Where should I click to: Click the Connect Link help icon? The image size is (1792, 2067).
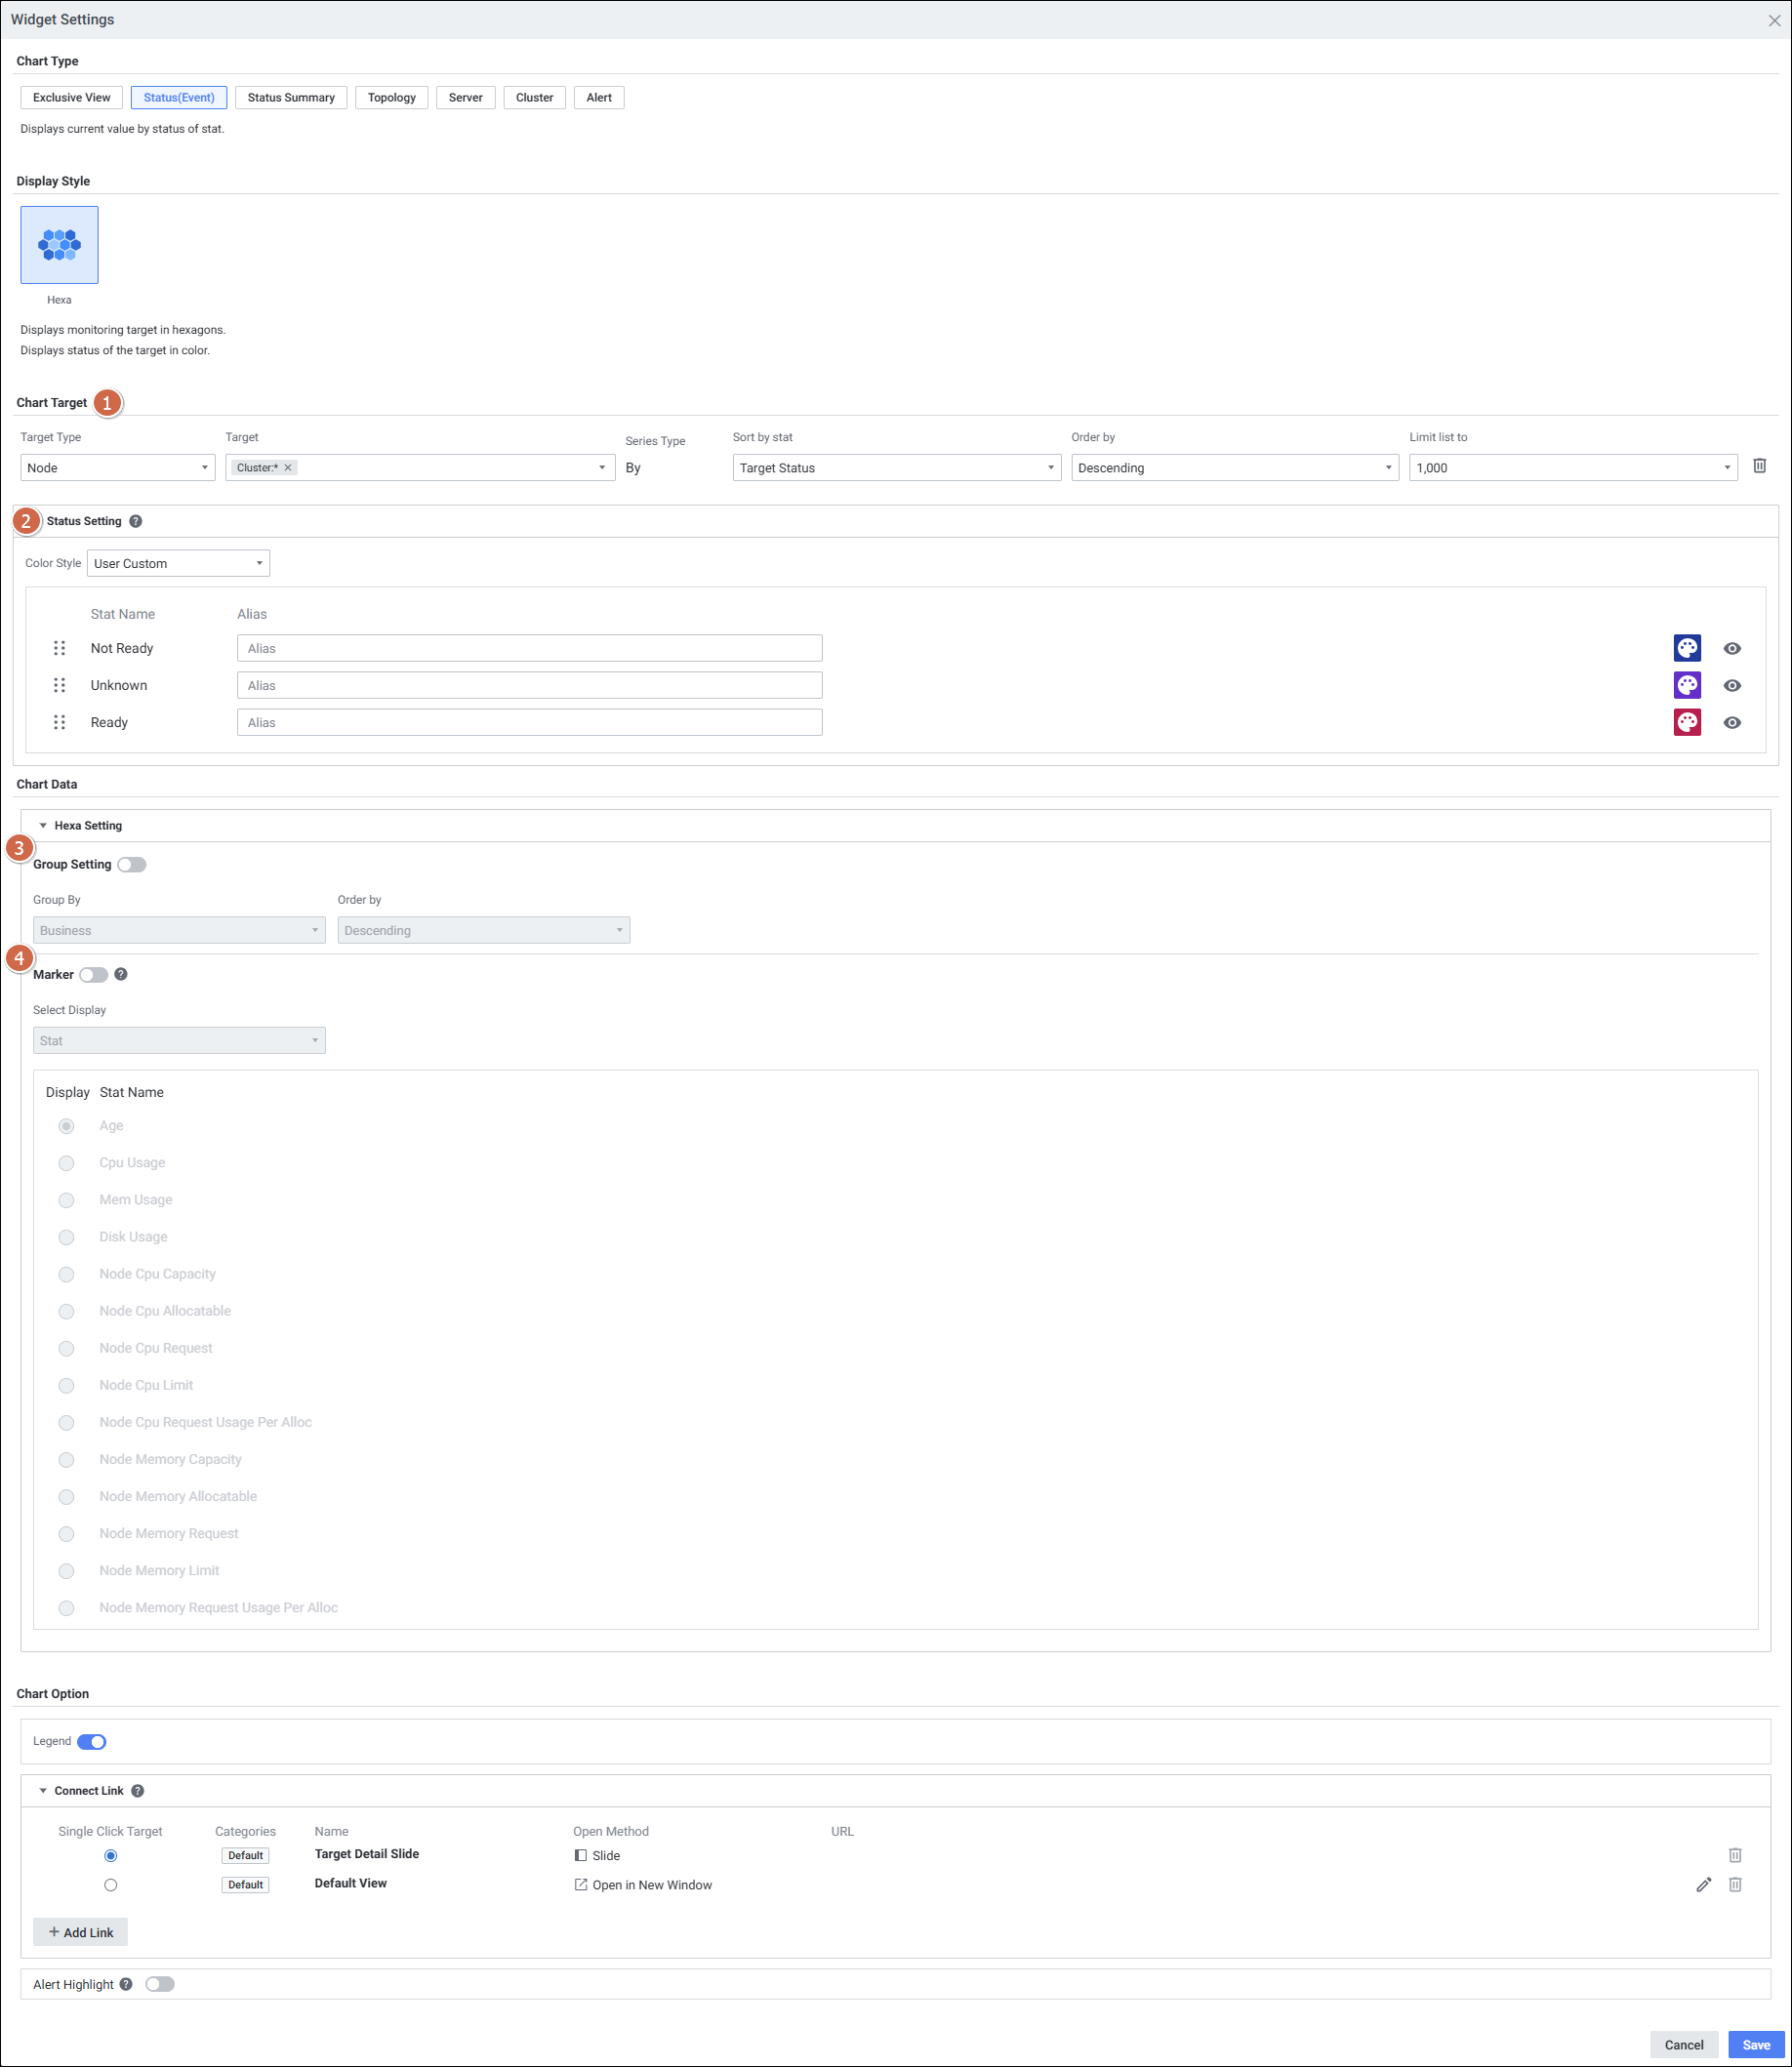pos(138,1791)
